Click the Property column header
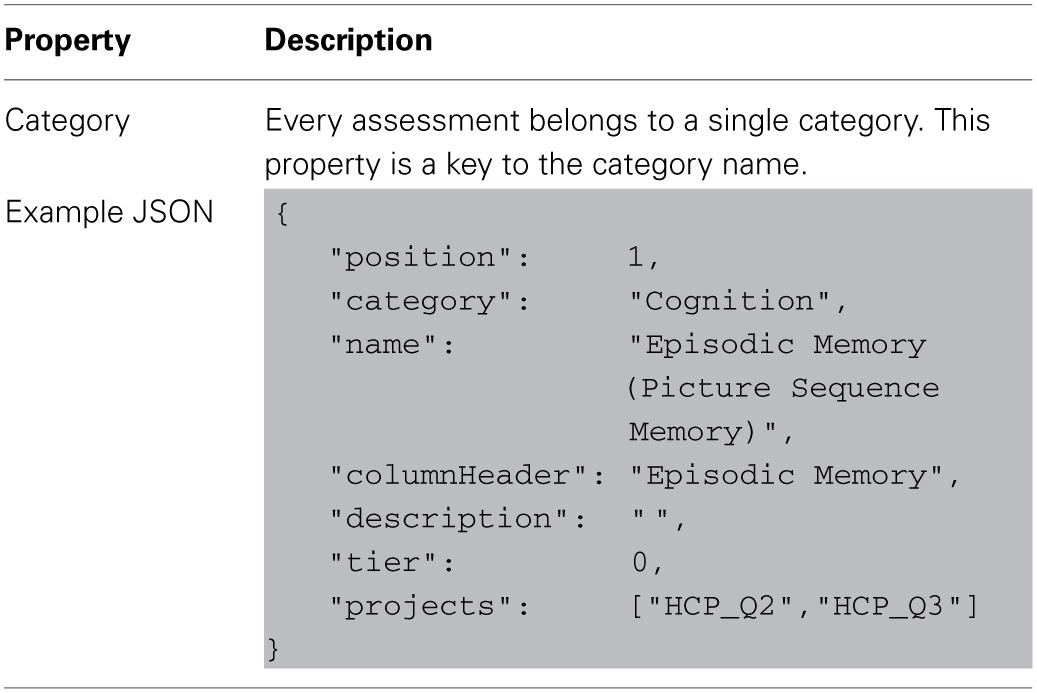Viewport: 1037px width, 693px height. pyautogui.click(x=68, y=41)
